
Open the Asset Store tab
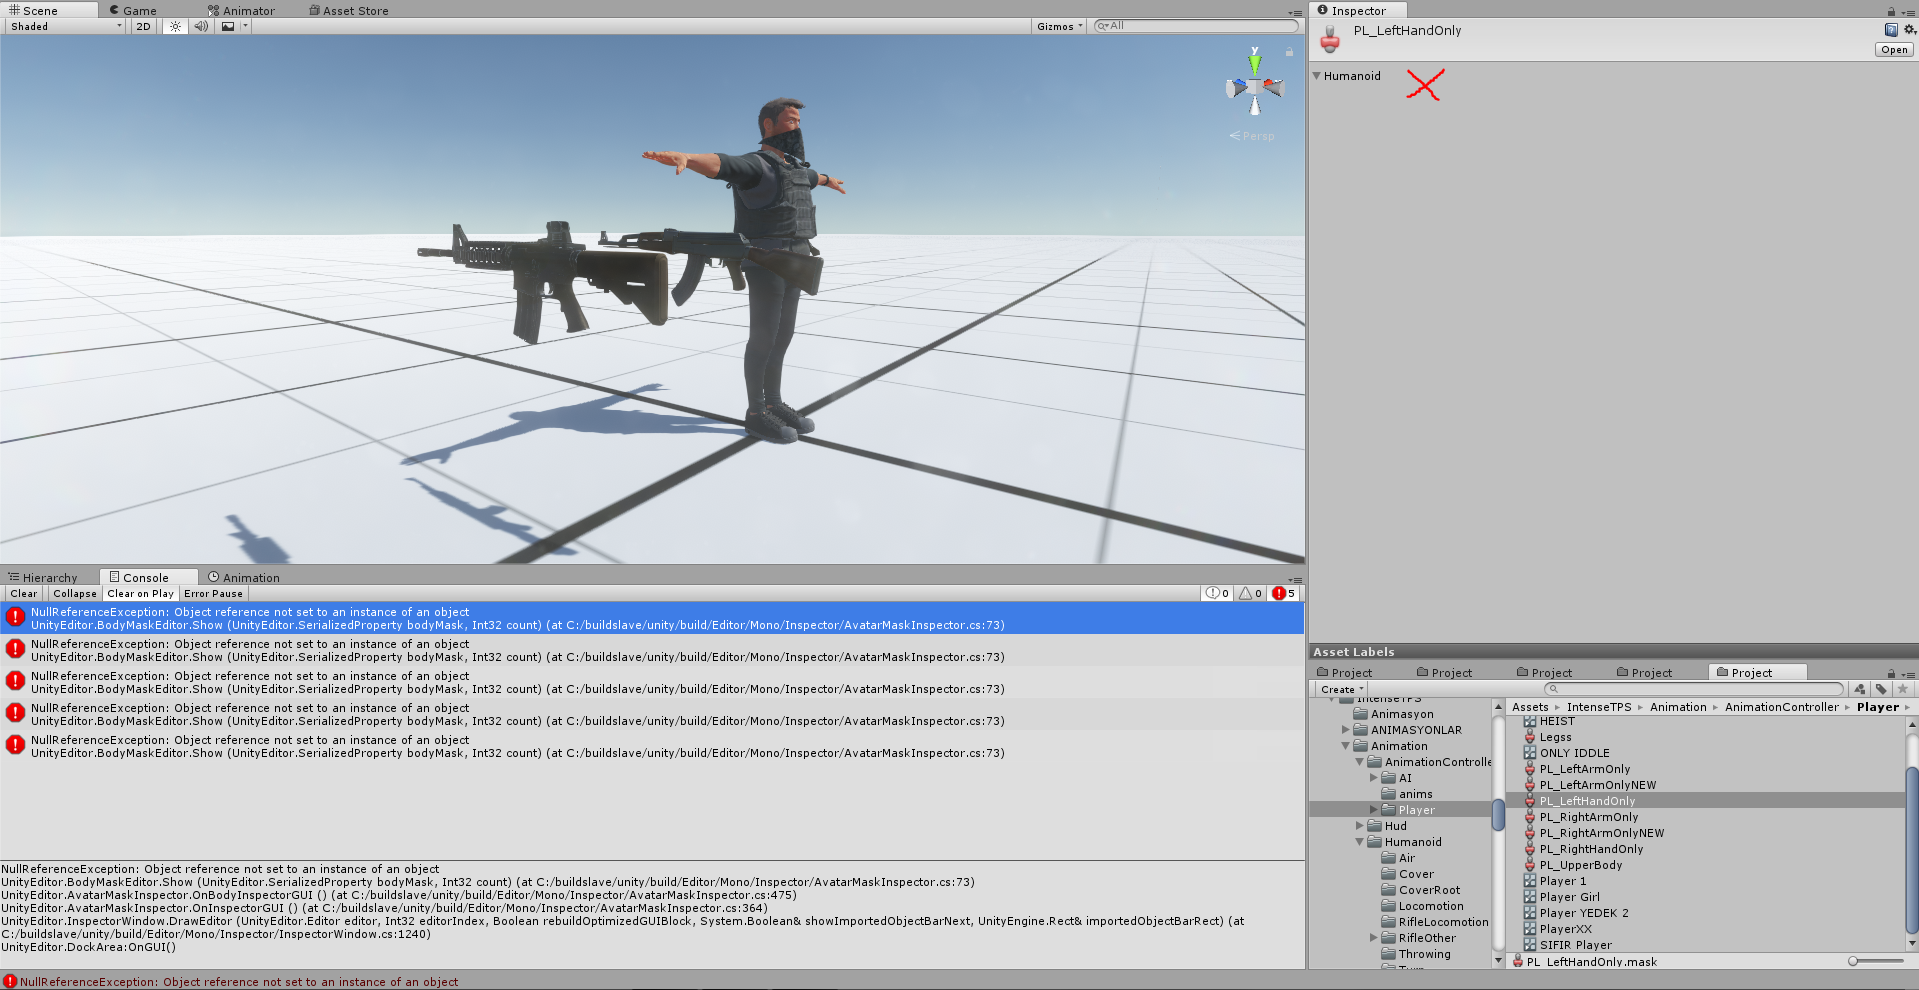349,10
